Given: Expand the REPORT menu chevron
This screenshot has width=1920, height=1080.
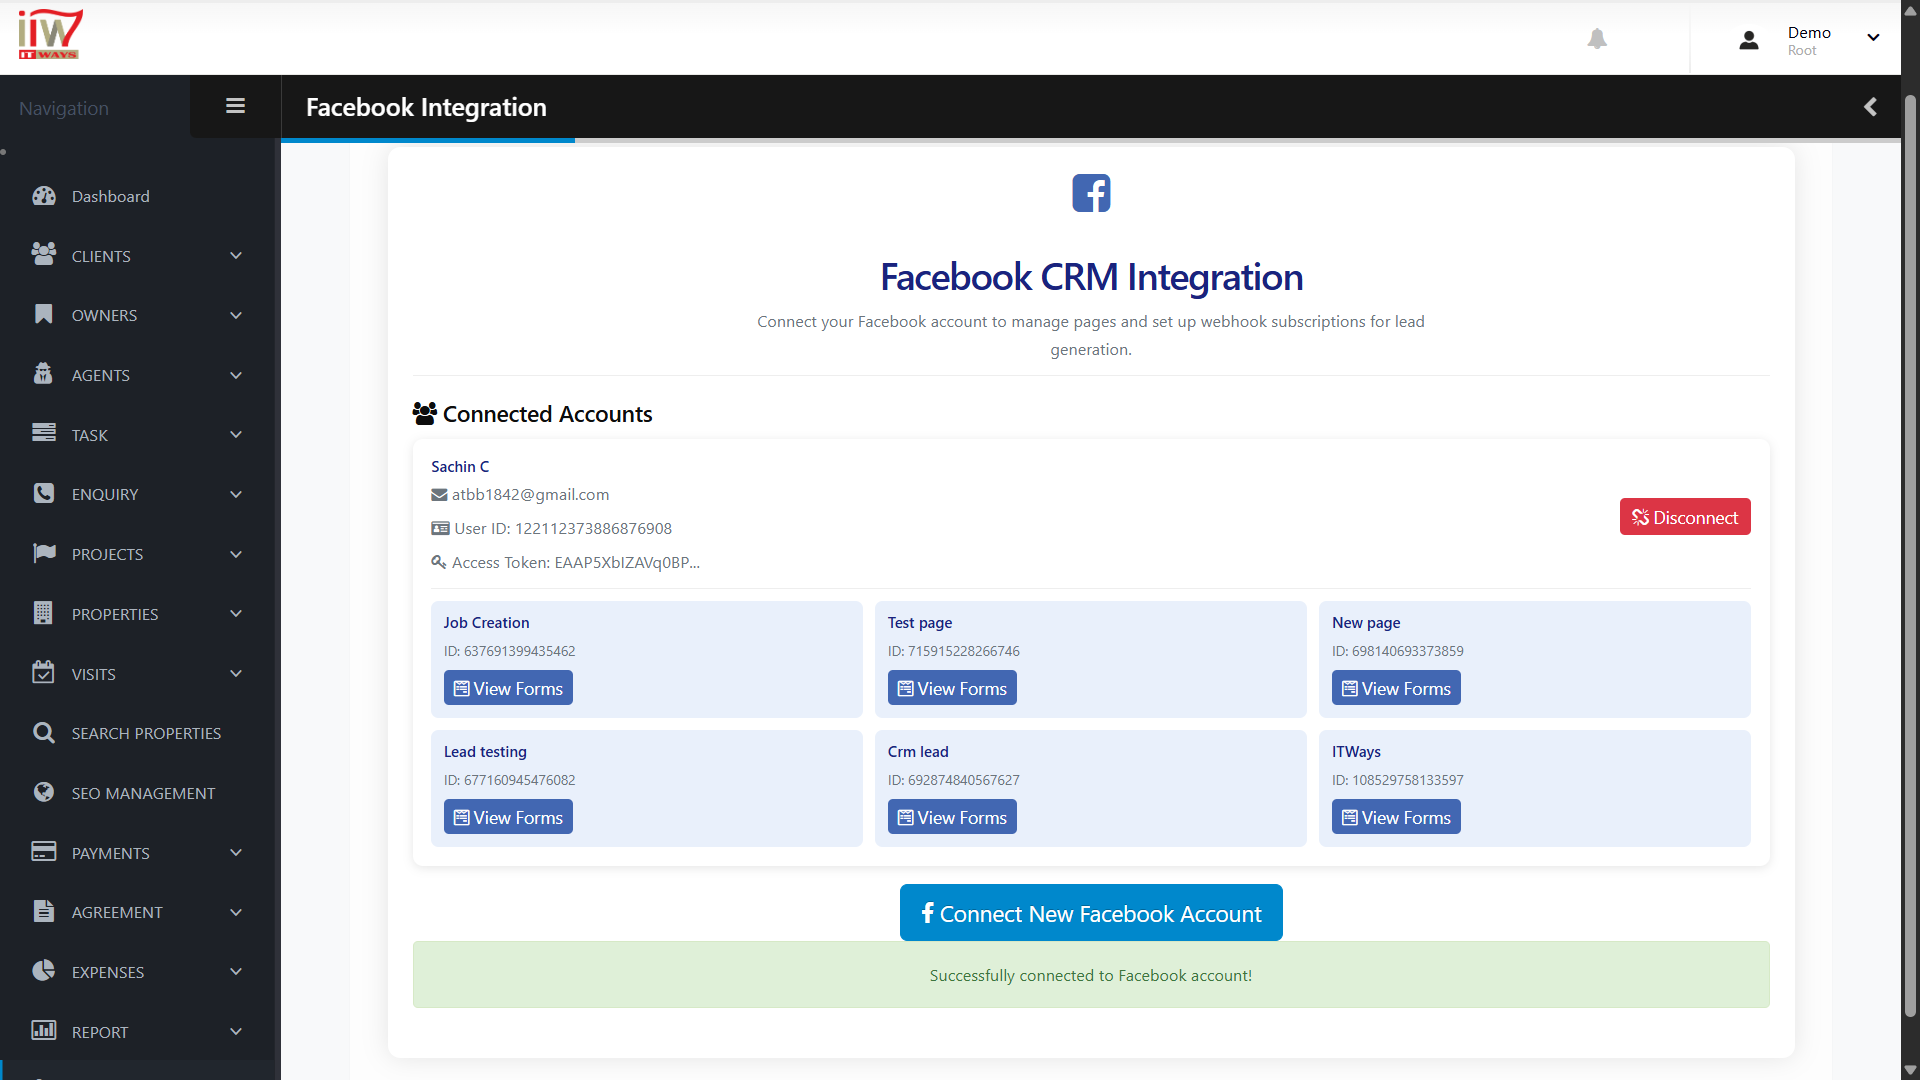Looking at the screenshot, I should pos(236,1032).
